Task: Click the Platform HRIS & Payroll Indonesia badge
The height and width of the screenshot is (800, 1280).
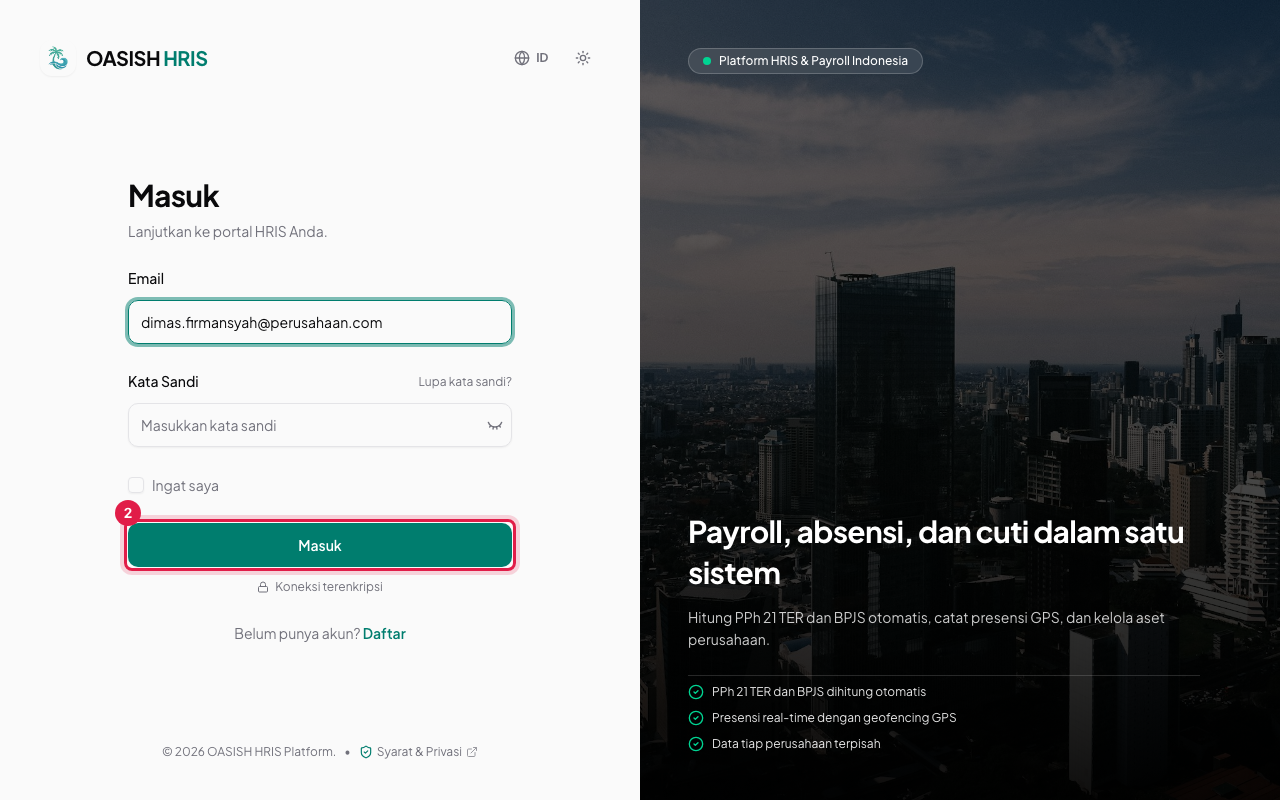Action: click(805, 61)
